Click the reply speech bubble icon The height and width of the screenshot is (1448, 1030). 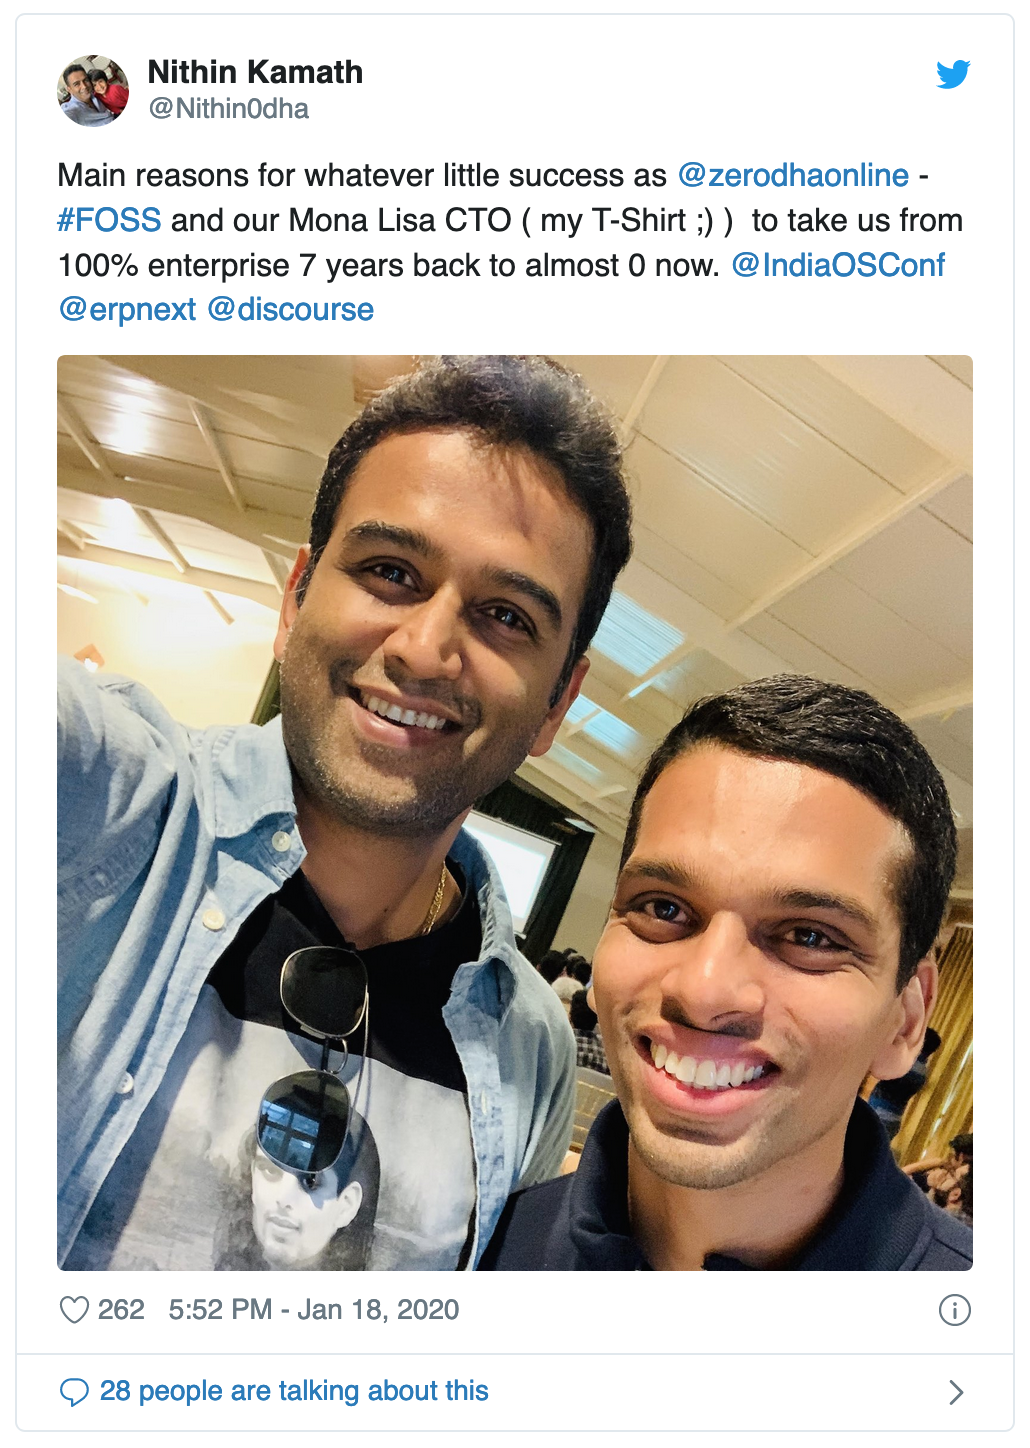[74, 1391]
